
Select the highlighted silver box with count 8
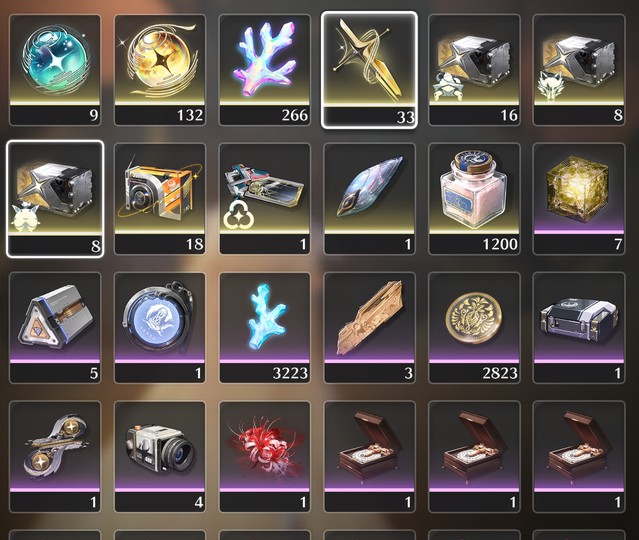click(55, 199)
